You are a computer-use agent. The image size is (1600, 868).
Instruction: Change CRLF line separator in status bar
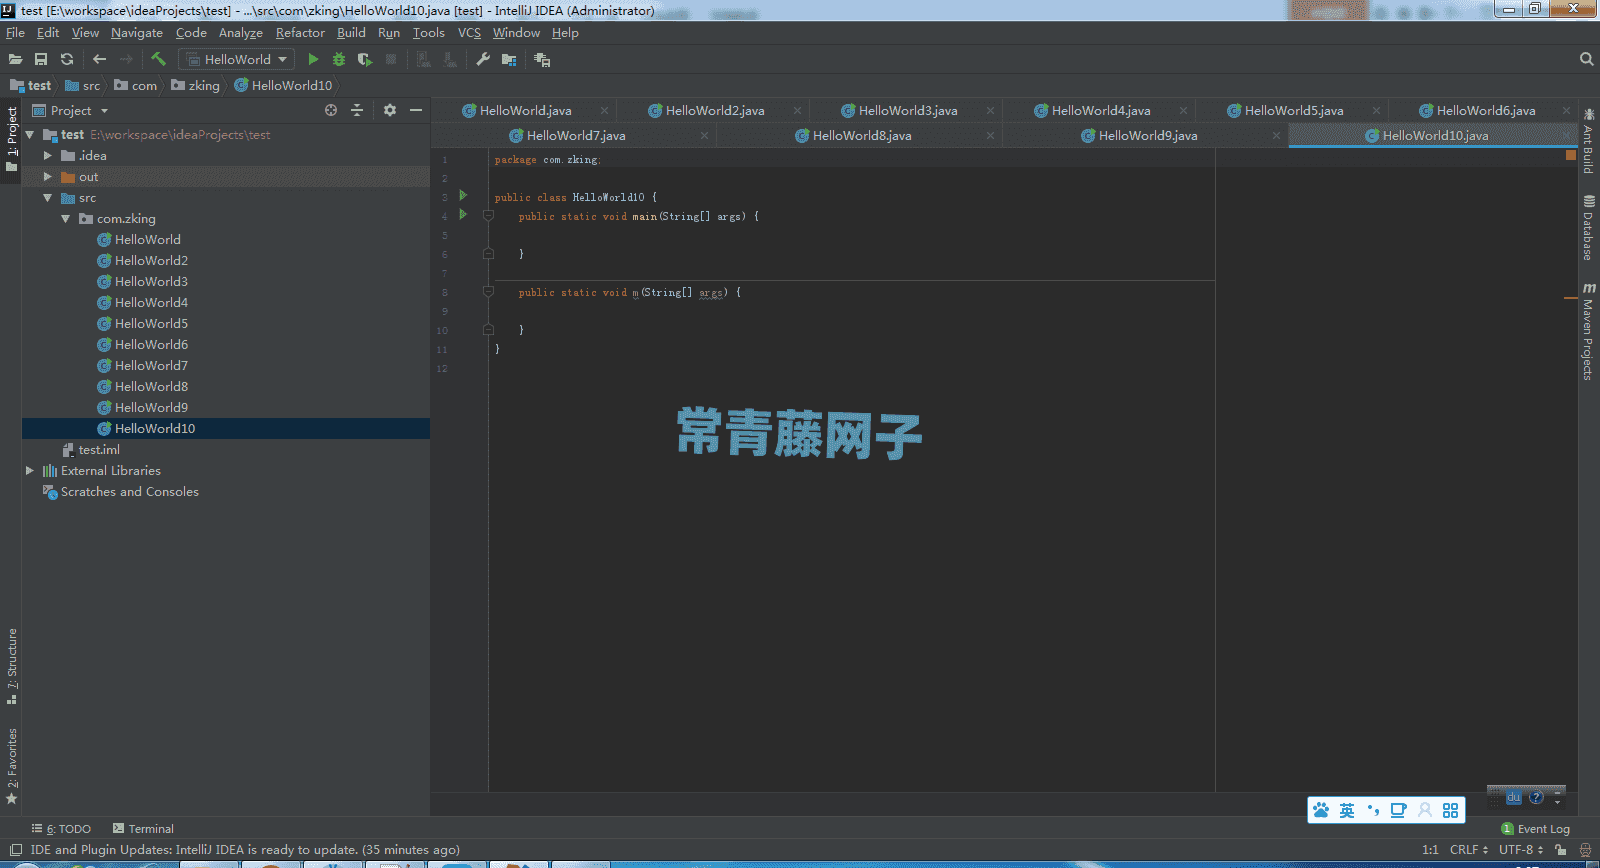[x=1468, y=850]
